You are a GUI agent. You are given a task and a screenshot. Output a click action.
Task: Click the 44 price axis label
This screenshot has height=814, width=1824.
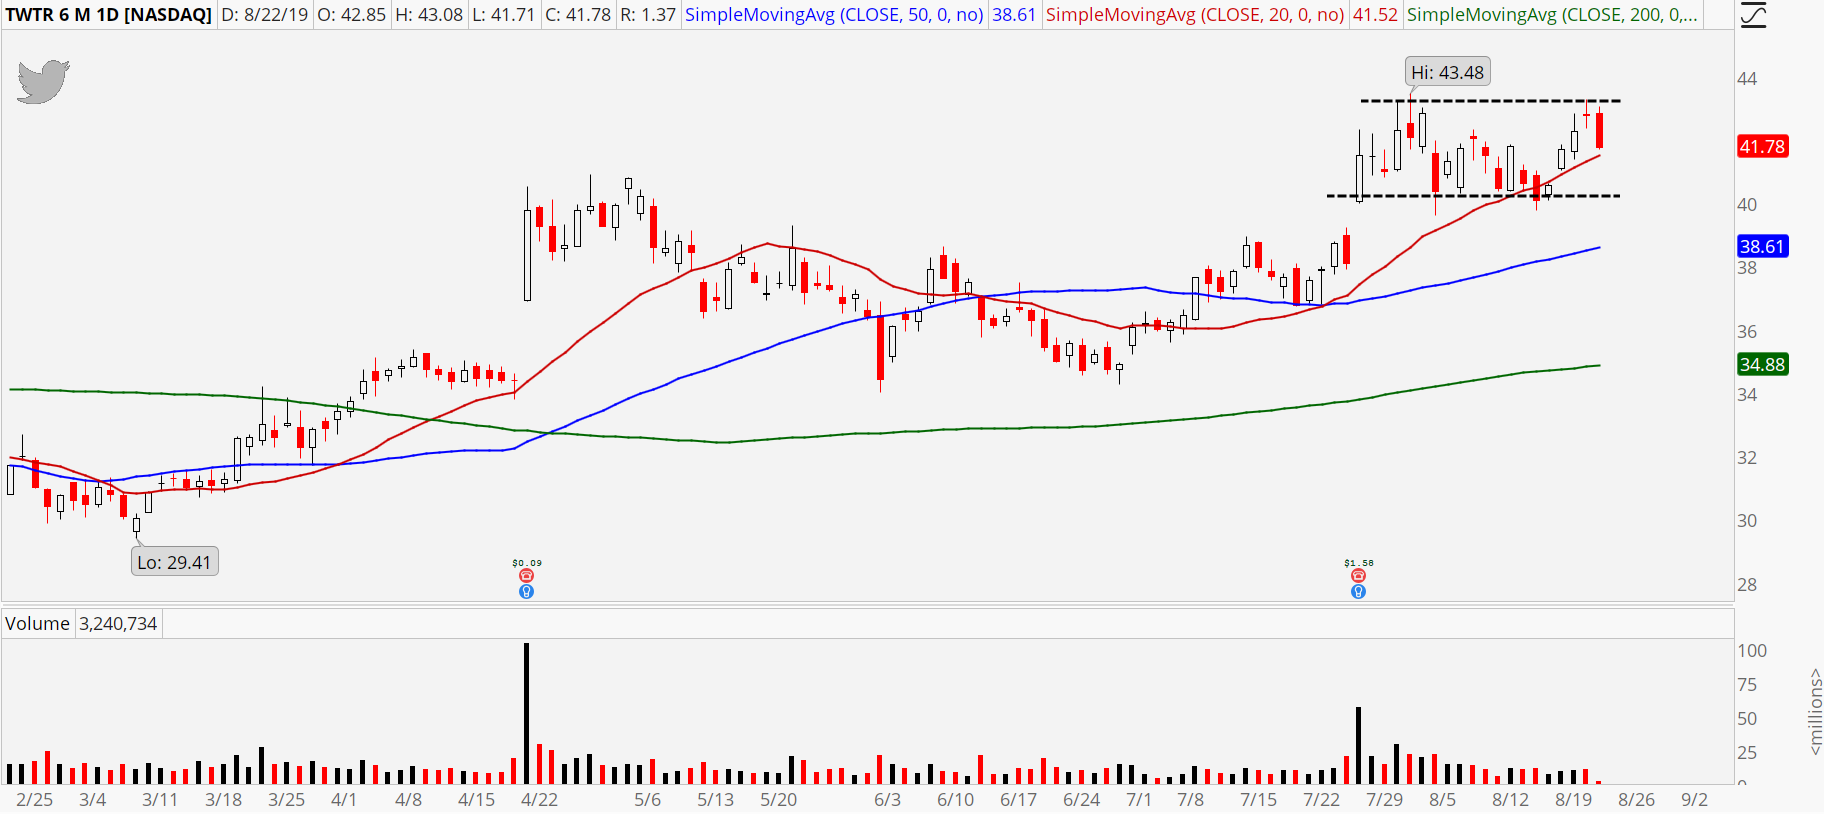[x=1747, y=79]
